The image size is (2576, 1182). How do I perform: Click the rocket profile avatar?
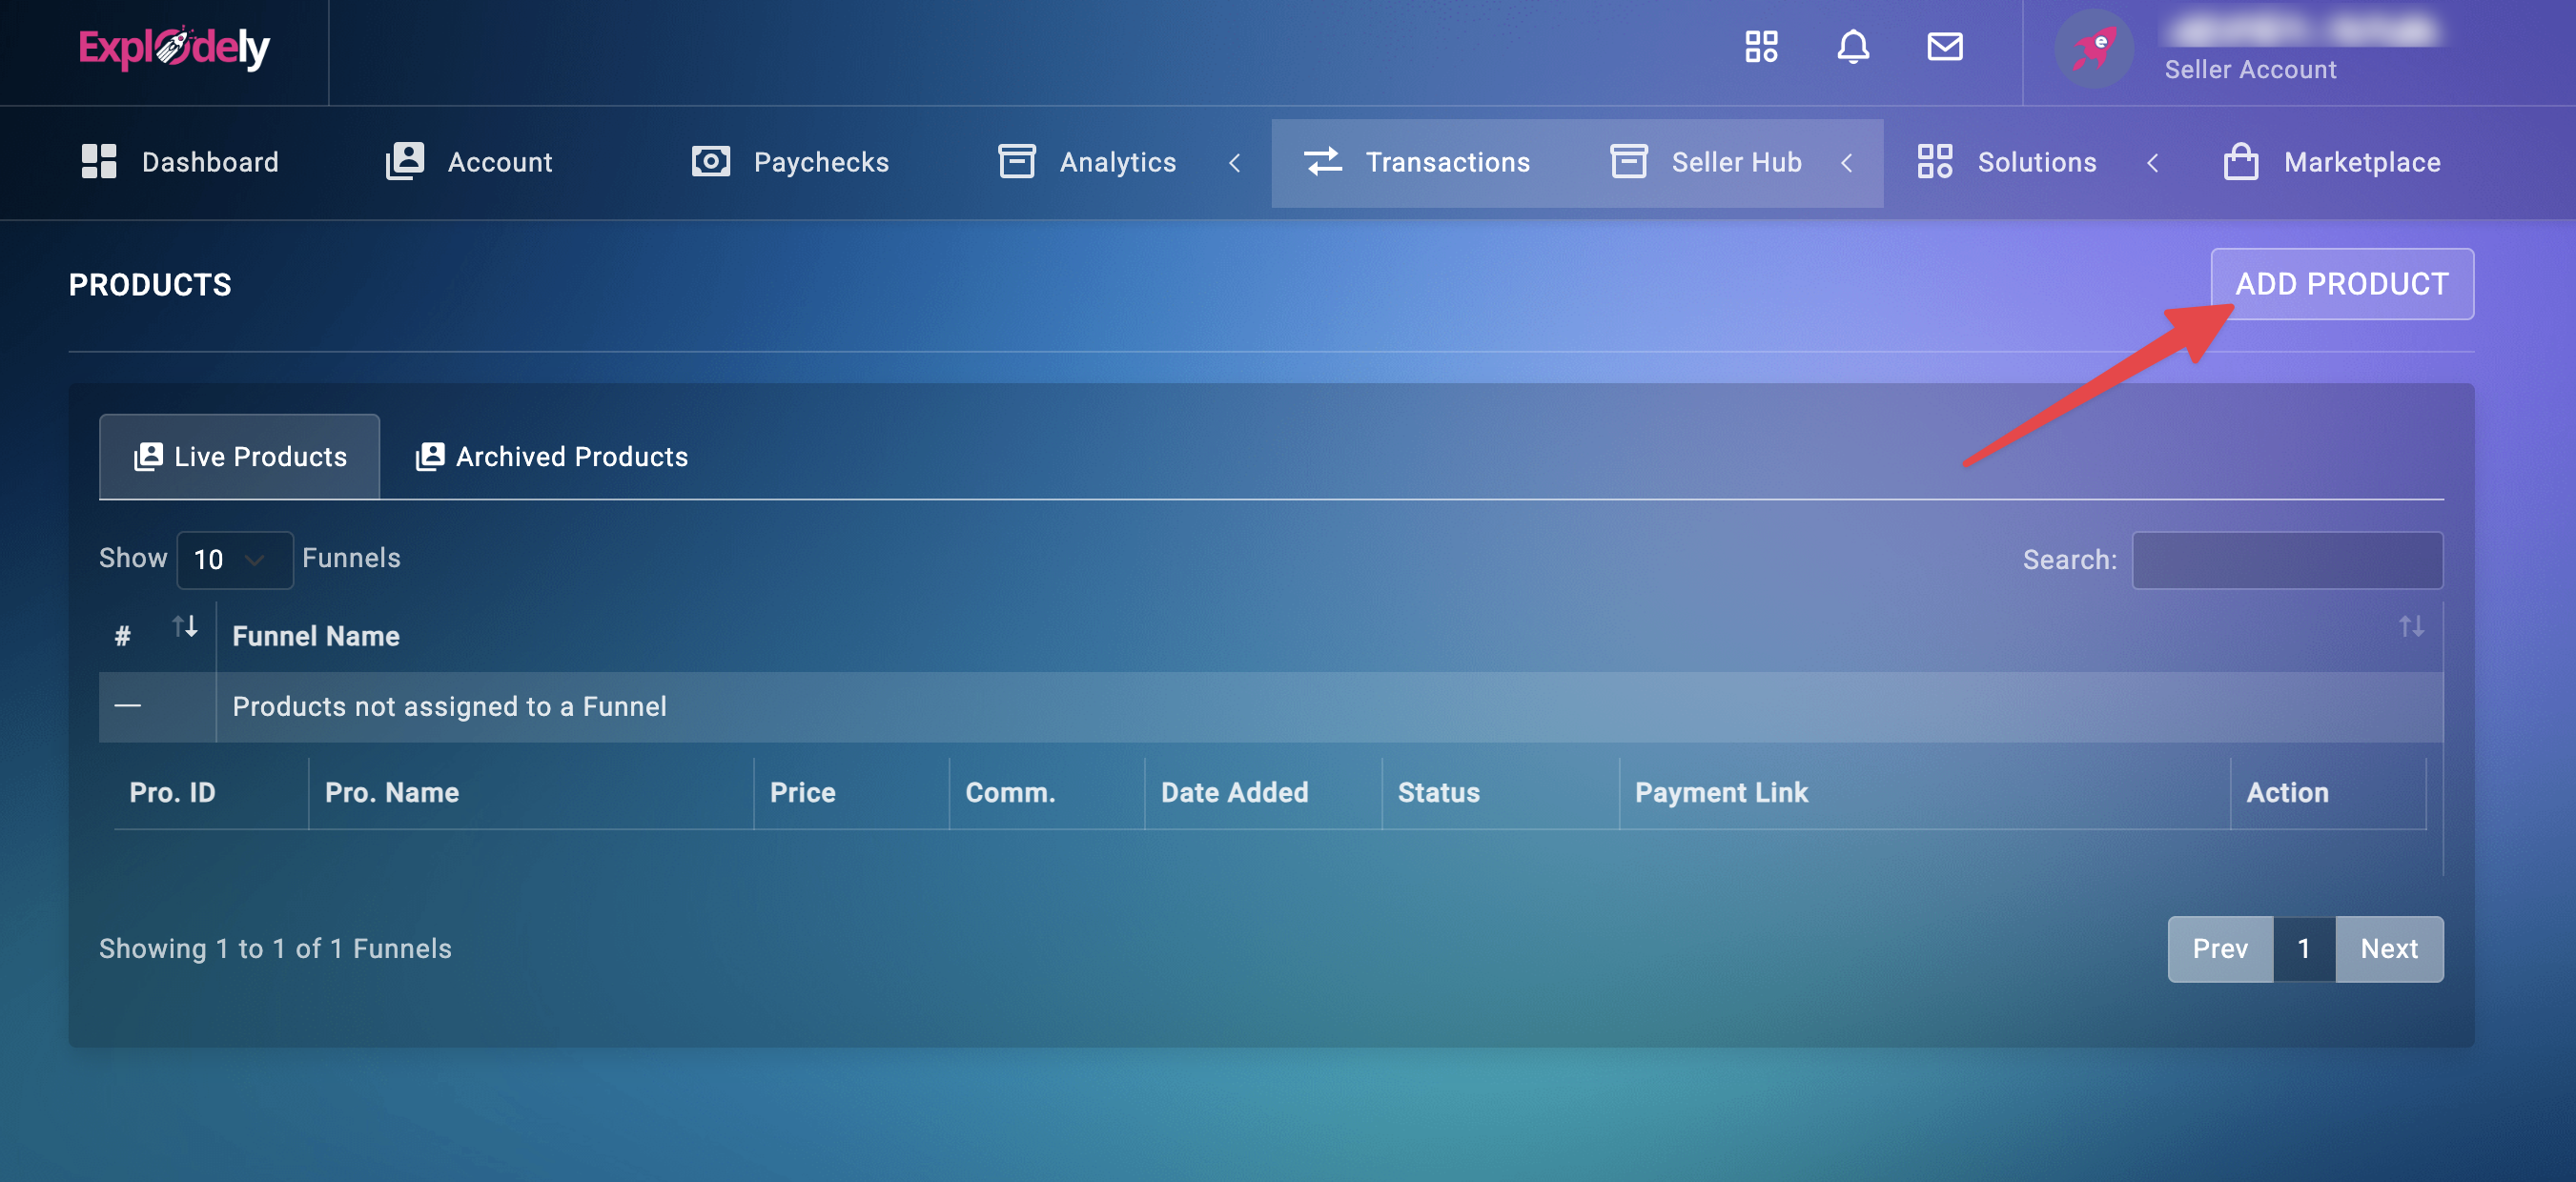point(2093,48)
